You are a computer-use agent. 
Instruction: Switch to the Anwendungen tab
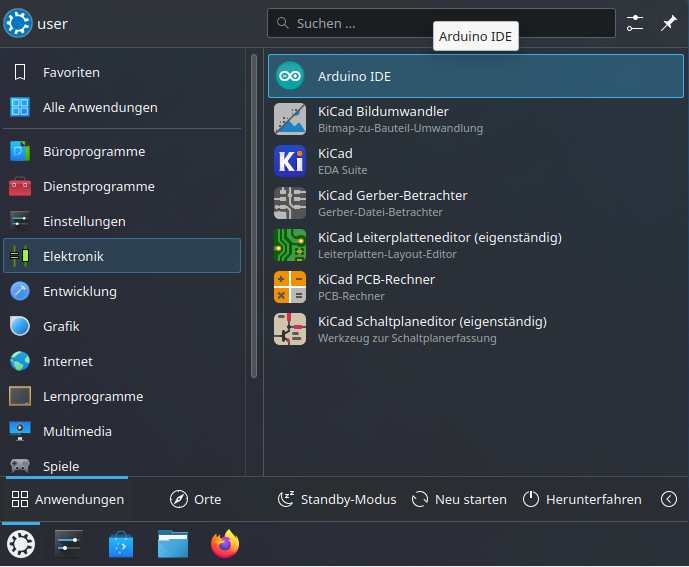[x=67, y=499]
